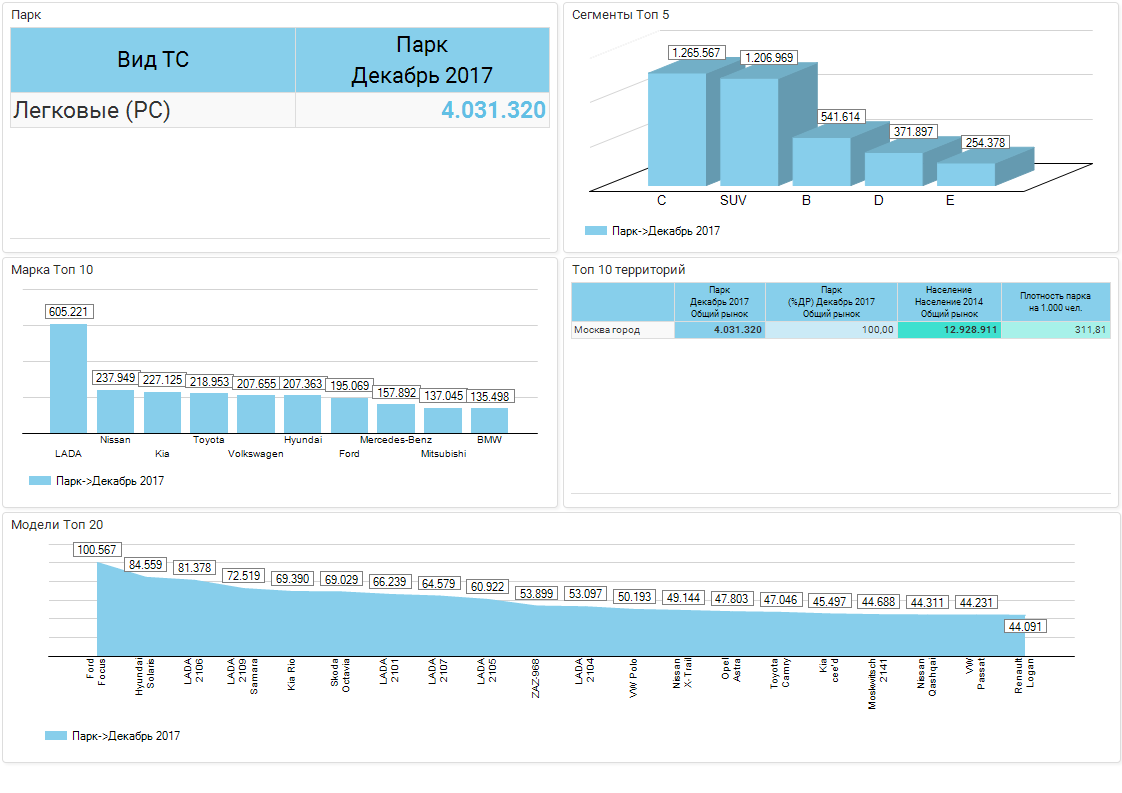Image resolution: width=1122 pixels, height=793 pixels.
Task: Click the LADA bar in Марка Топ 10
Action: click(68, 378)
